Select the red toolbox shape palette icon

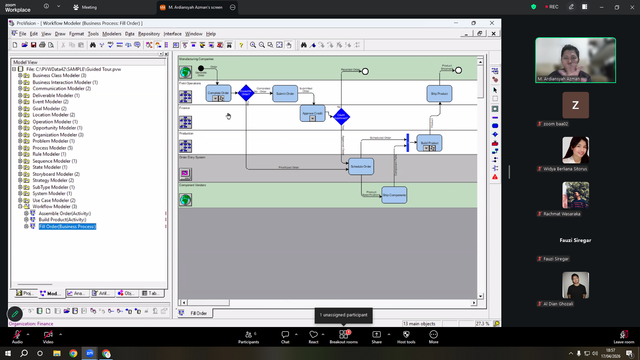pos(495,143)
